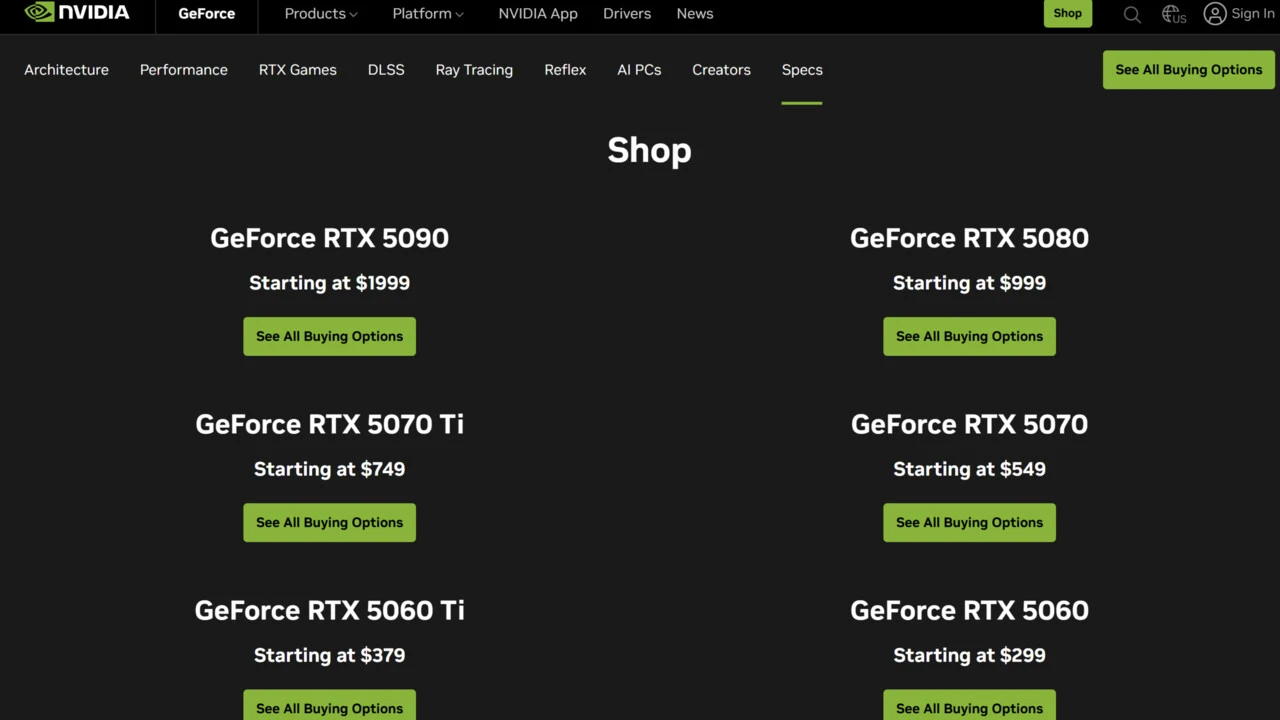See buying options for GeForce RTX 5070 Ti

pos(329,522)
